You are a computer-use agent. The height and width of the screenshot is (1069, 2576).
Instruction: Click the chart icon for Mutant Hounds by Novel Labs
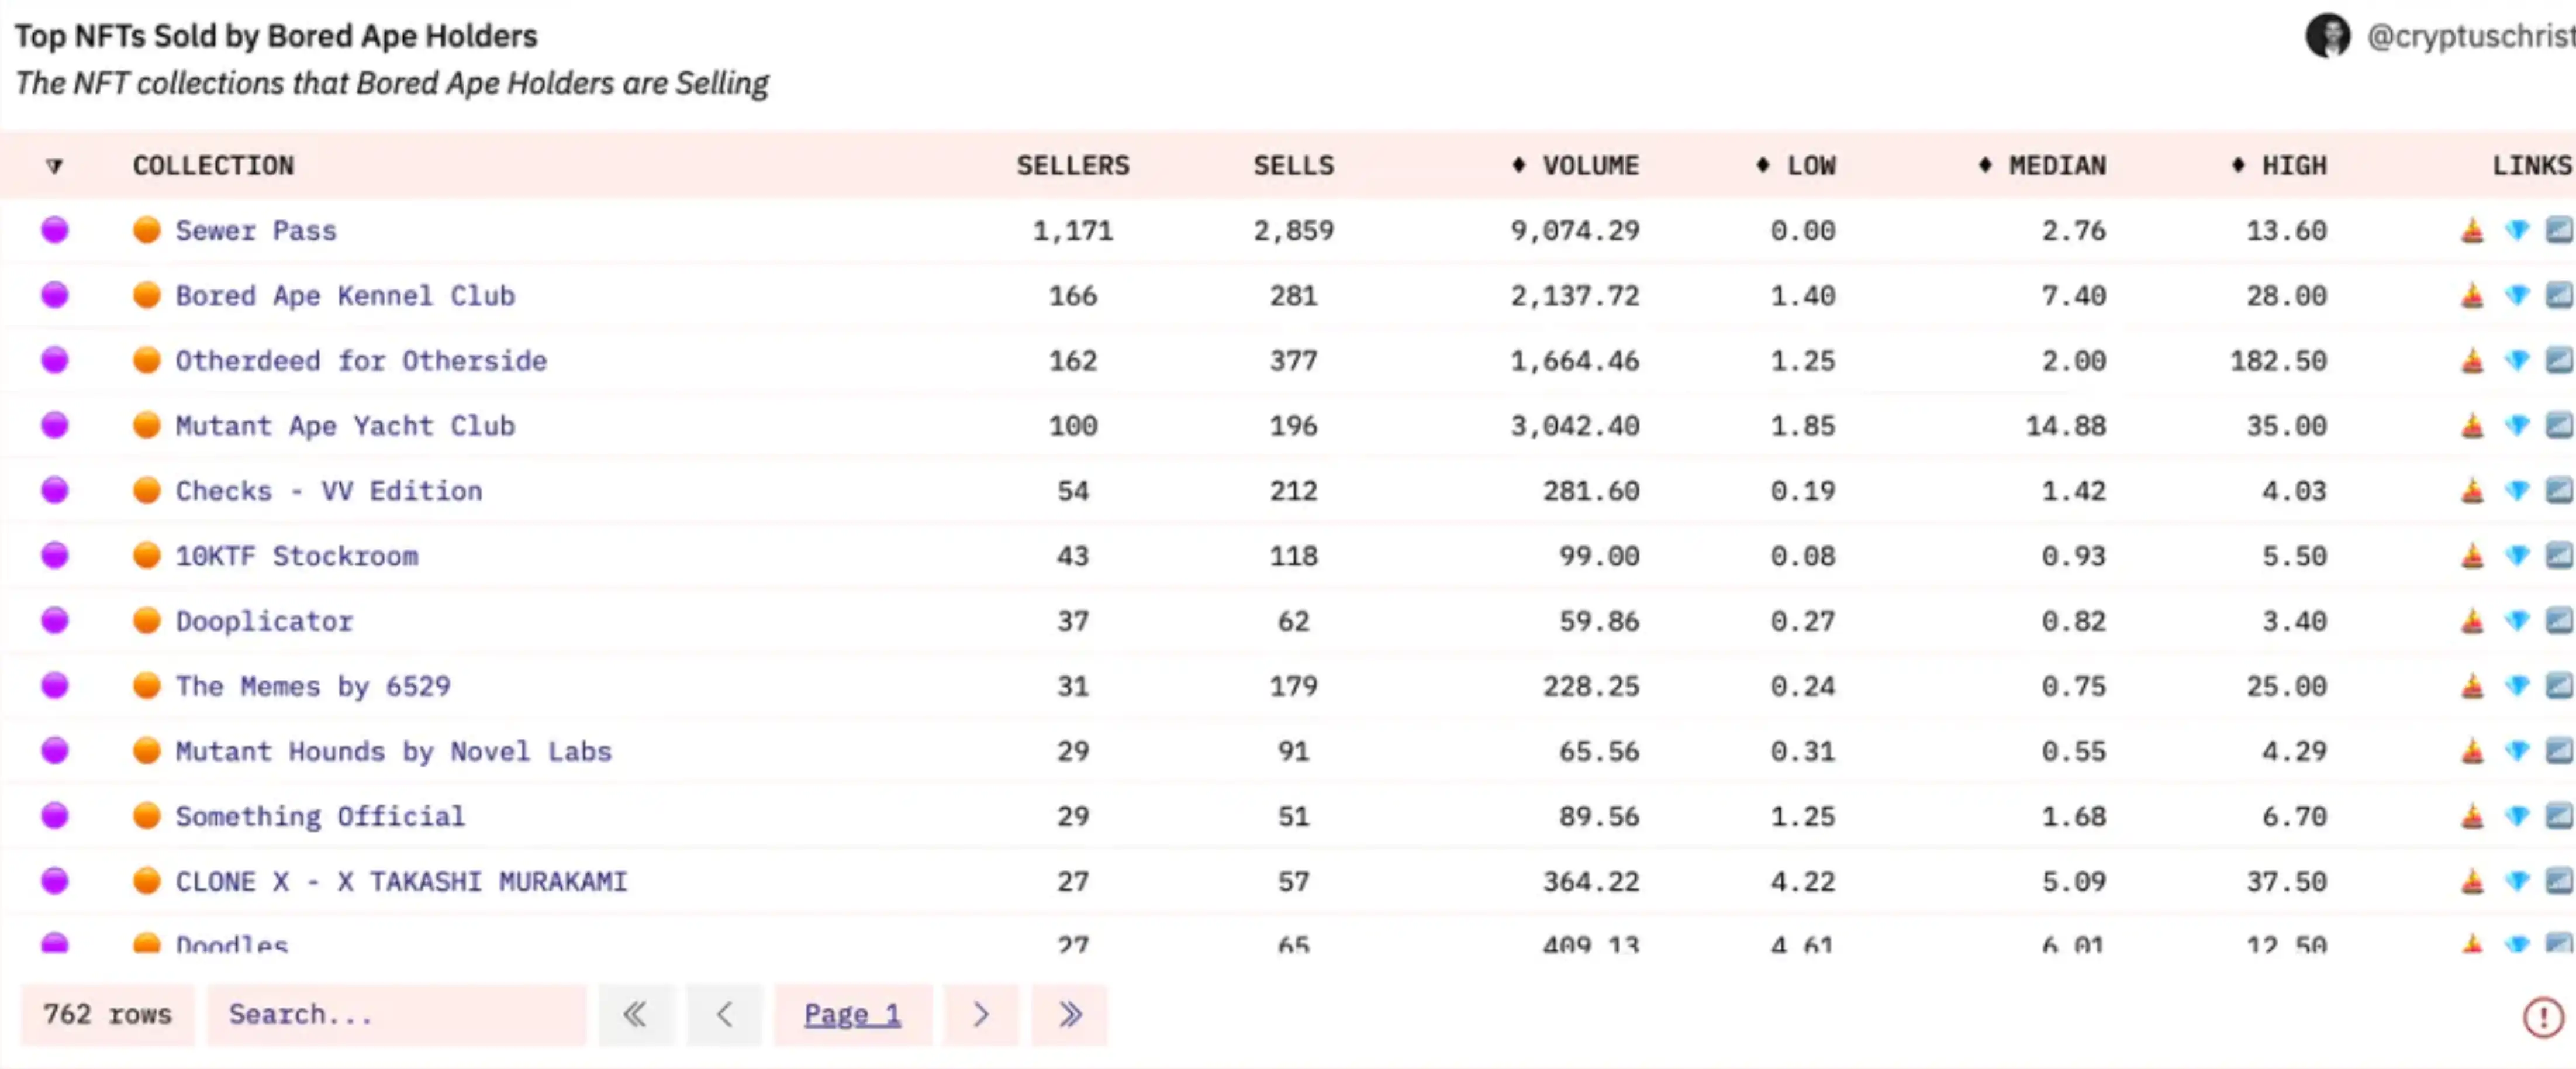pyautogui.click(x=2559, y=751)
